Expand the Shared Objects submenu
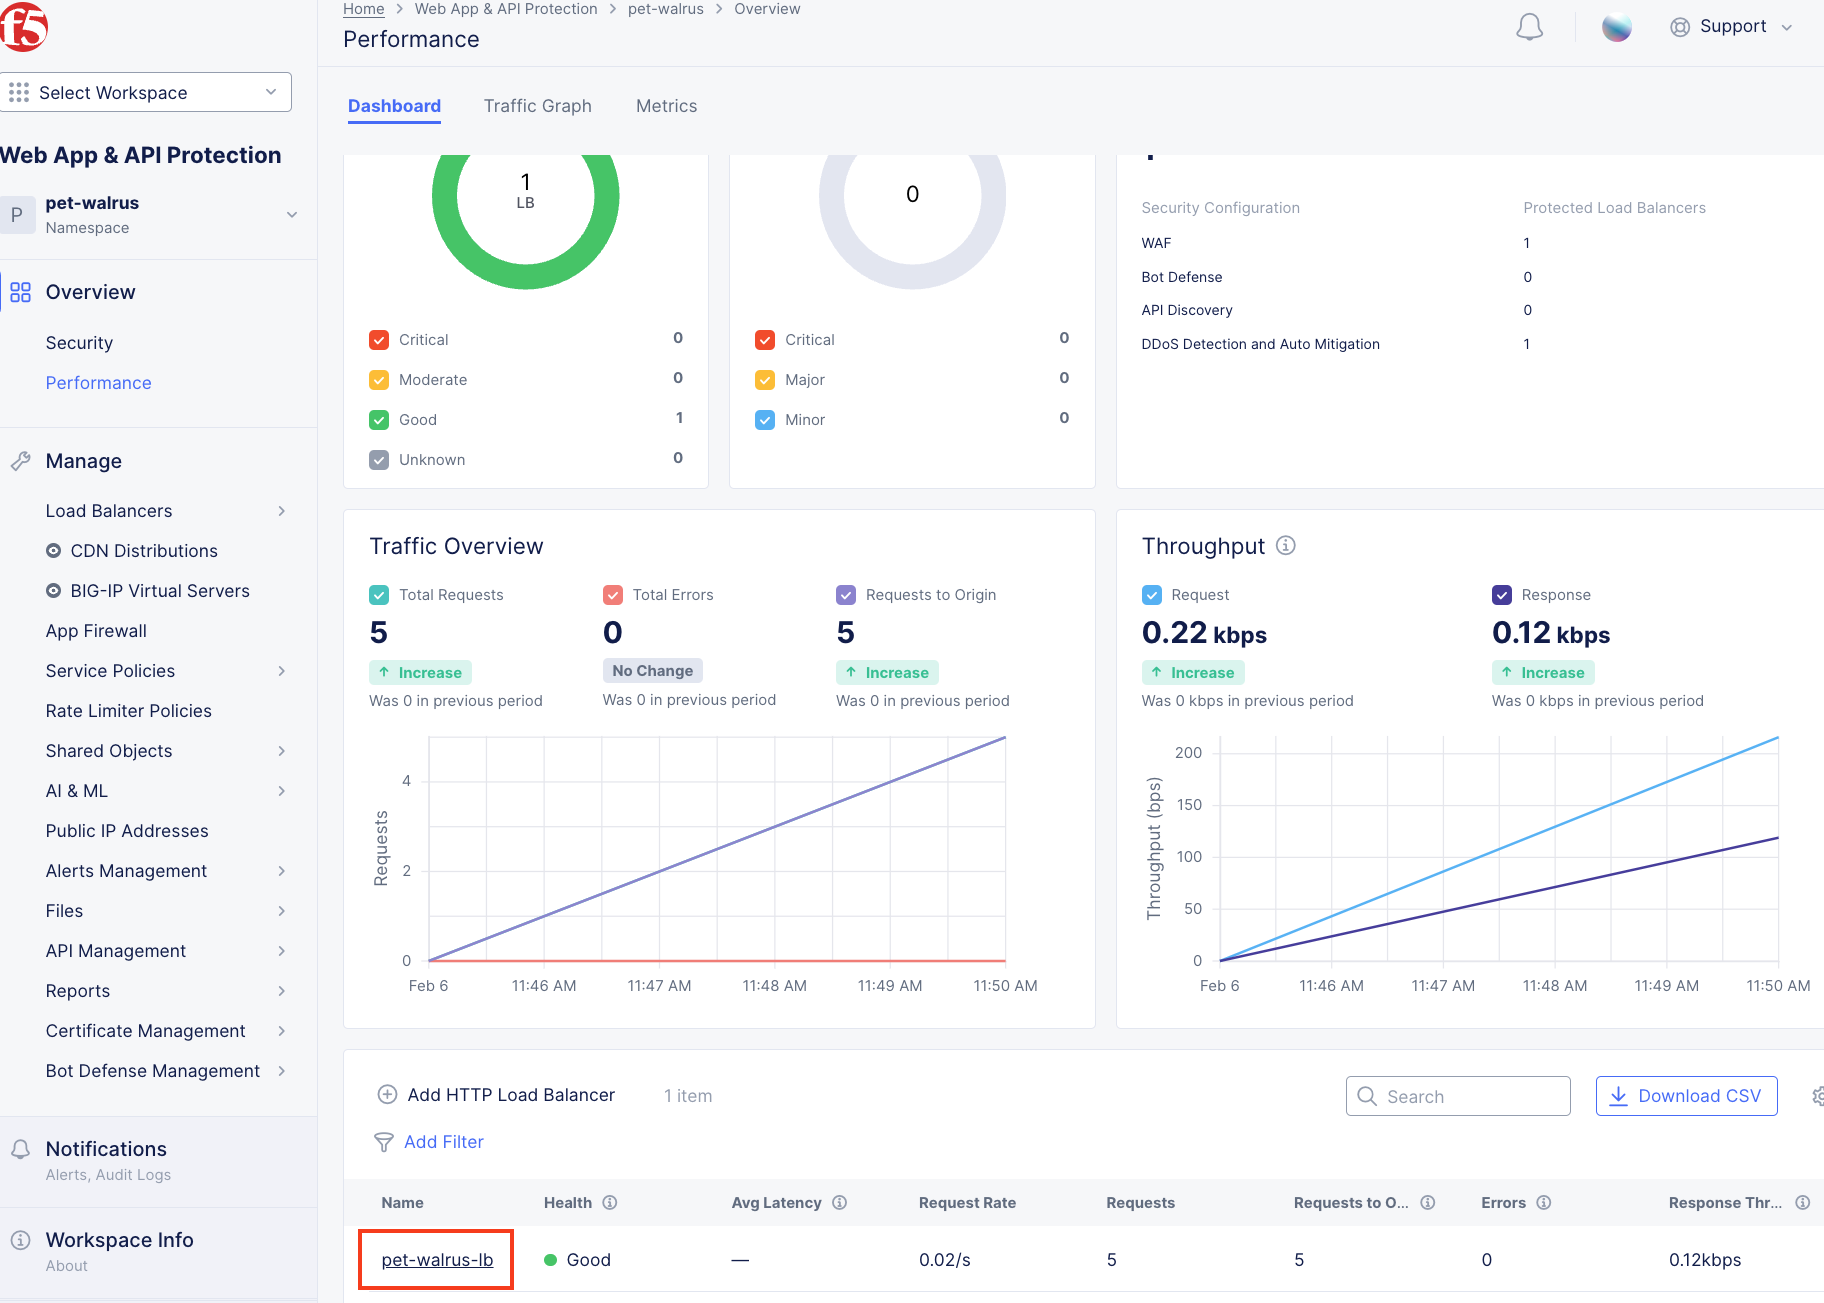1824x1303 pixels. (x=282, y=751)
